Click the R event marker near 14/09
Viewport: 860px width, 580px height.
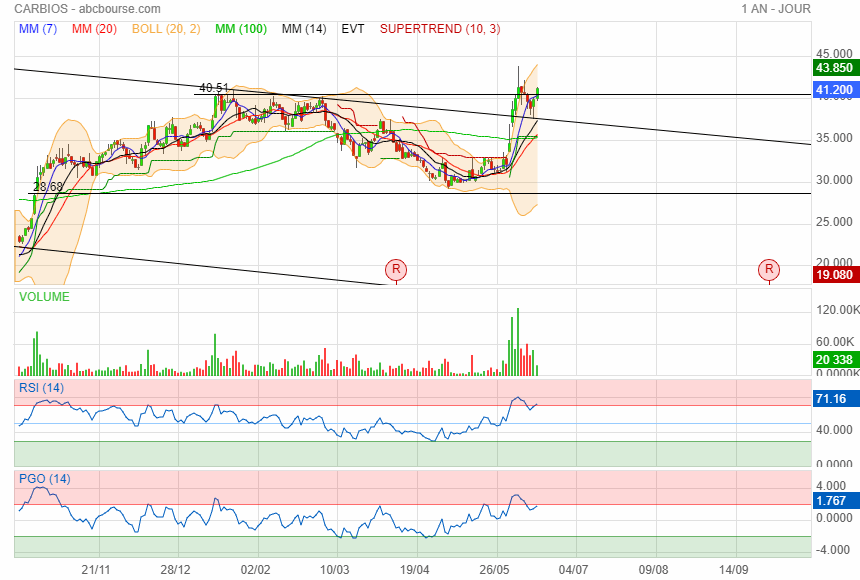pyautogui.click(x=769, y=269)
